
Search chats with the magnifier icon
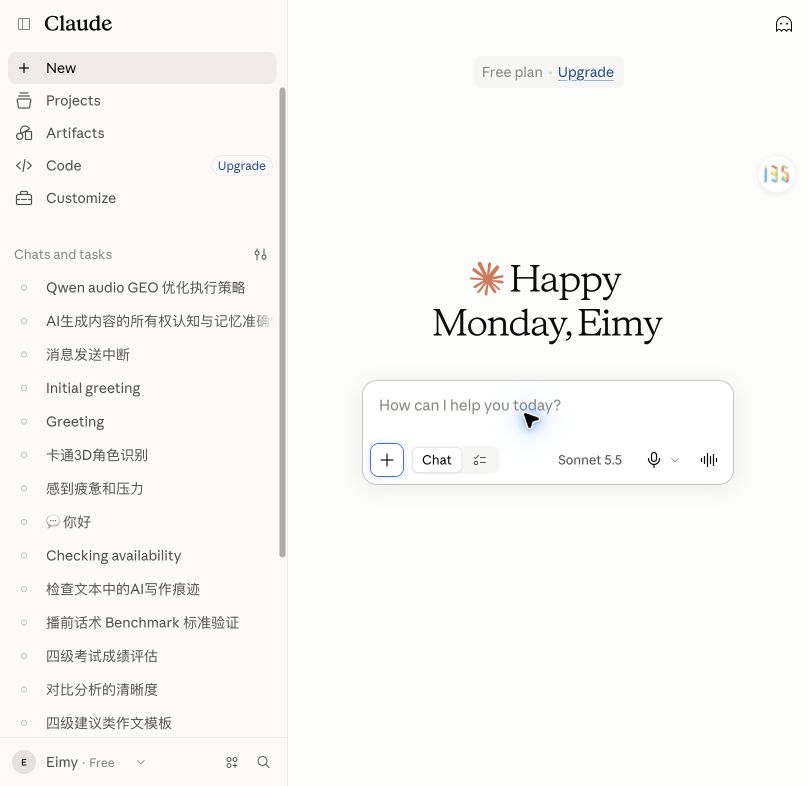(x=263, y=762)
